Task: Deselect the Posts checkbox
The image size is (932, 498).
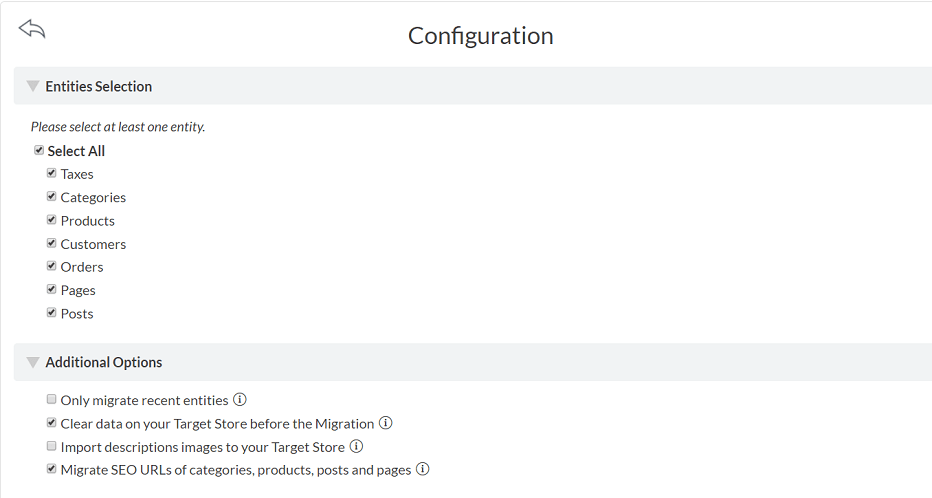Action: (52, 313)
